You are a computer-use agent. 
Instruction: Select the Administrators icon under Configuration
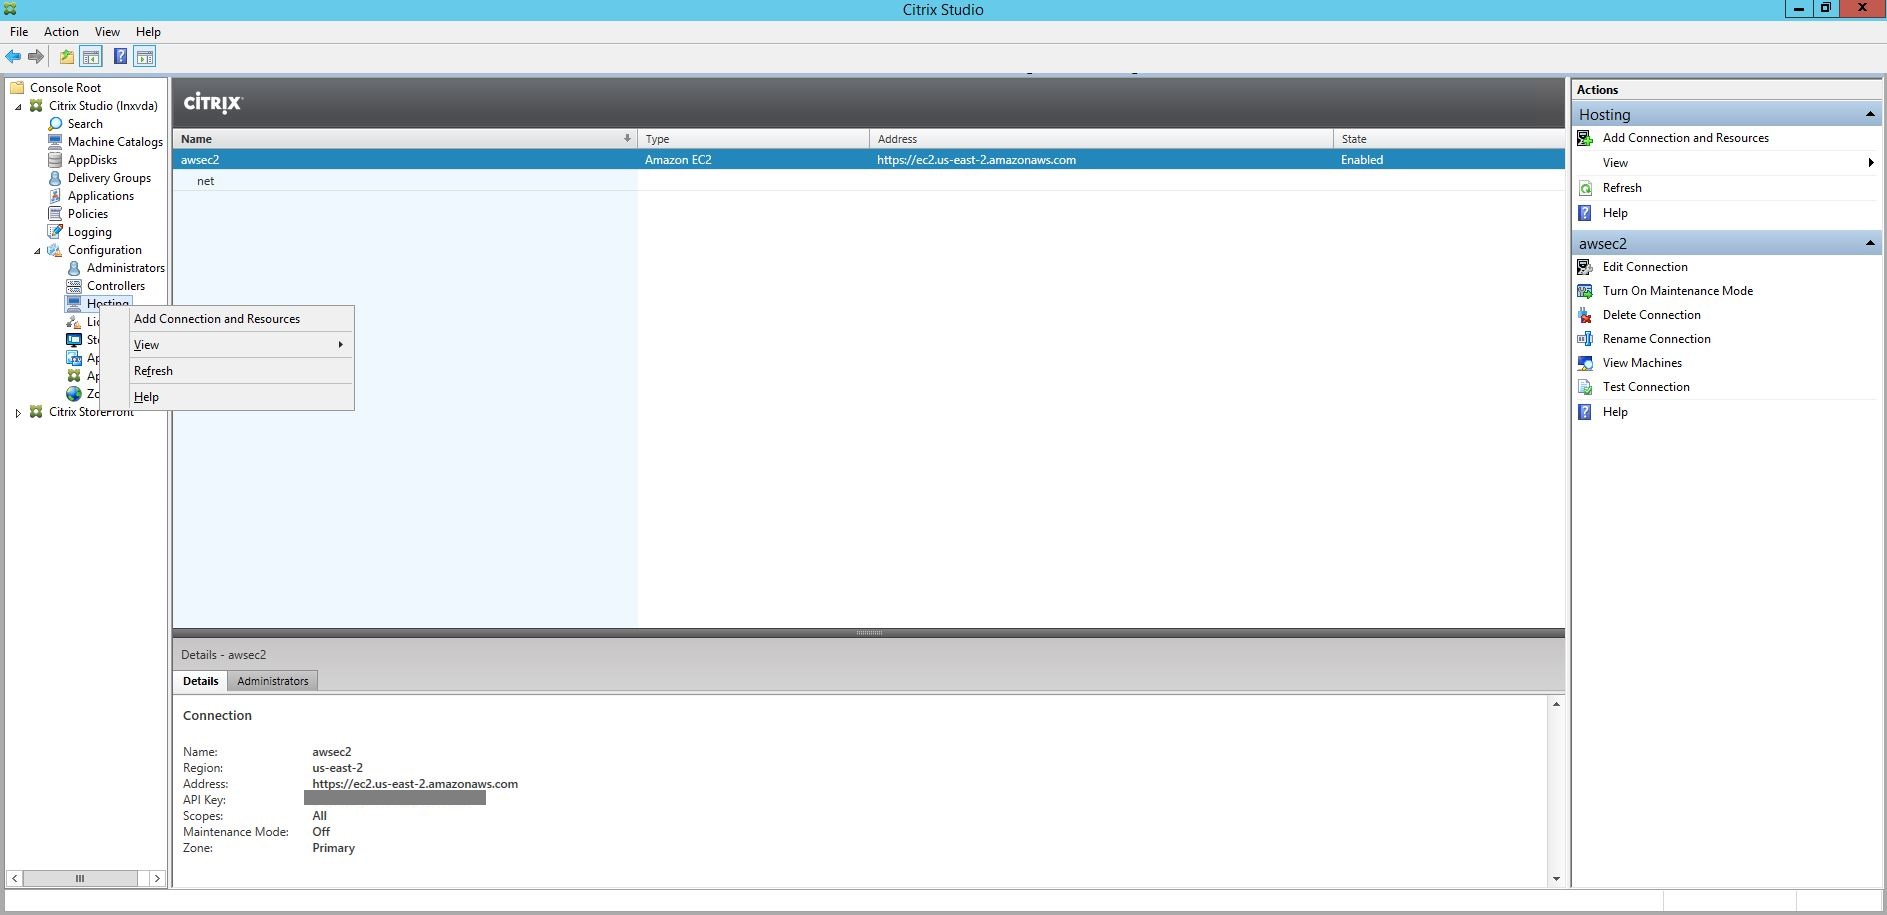click(74, 268)
